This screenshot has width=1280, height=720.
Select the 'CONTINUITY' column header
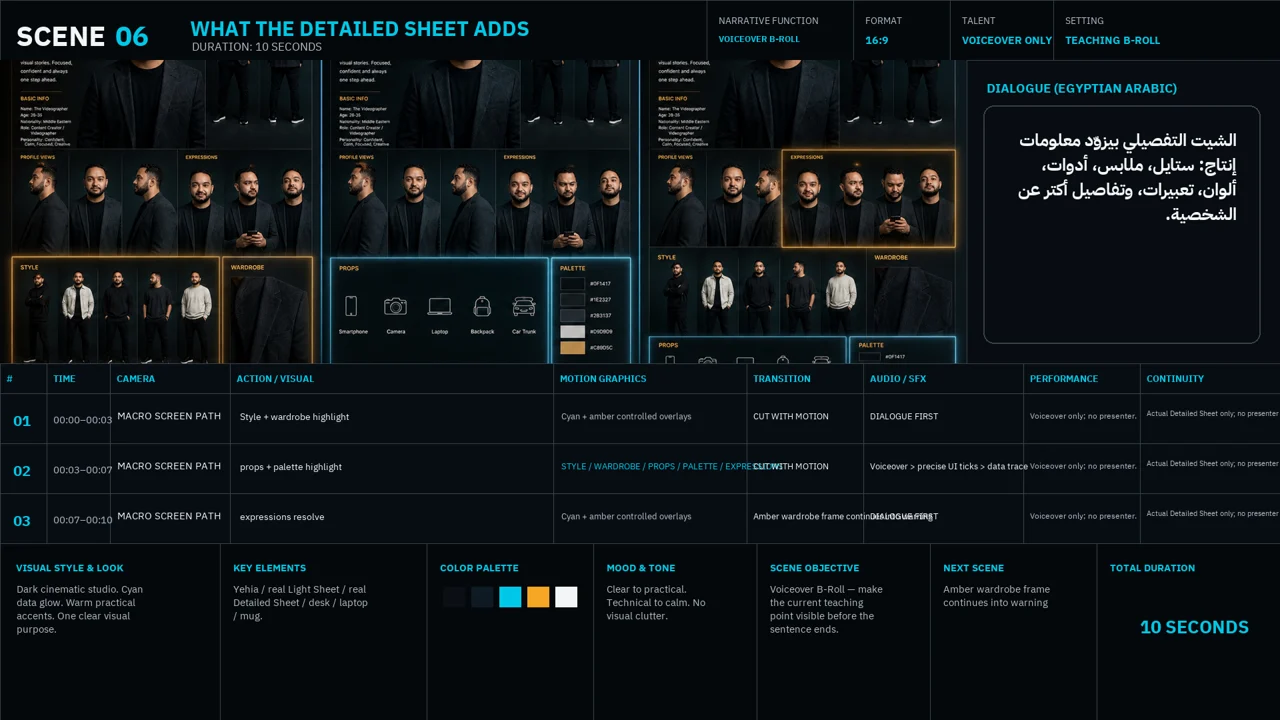coord(1175,379)
